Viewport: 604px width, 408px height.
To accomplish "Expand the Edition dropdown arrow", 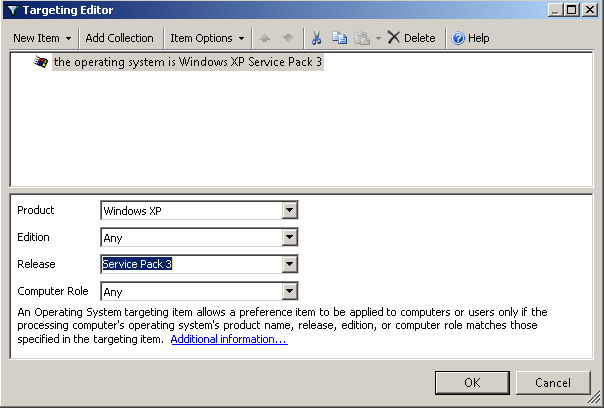I will point(290,237).
